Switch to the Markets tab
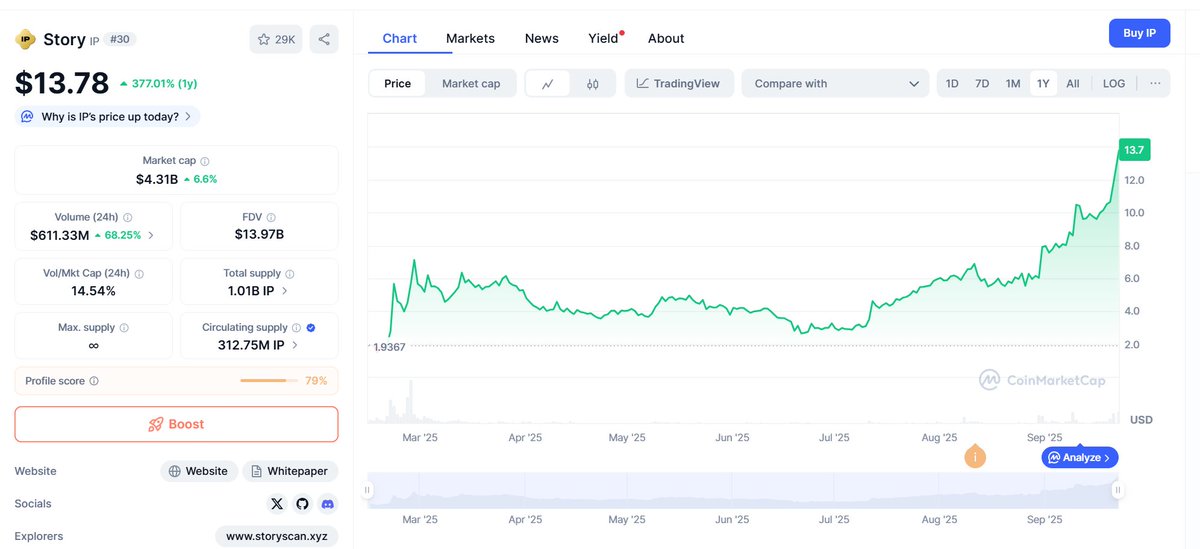Image resolution: width=1200 pixels, height=549 pixels. (x=470, y=38)
